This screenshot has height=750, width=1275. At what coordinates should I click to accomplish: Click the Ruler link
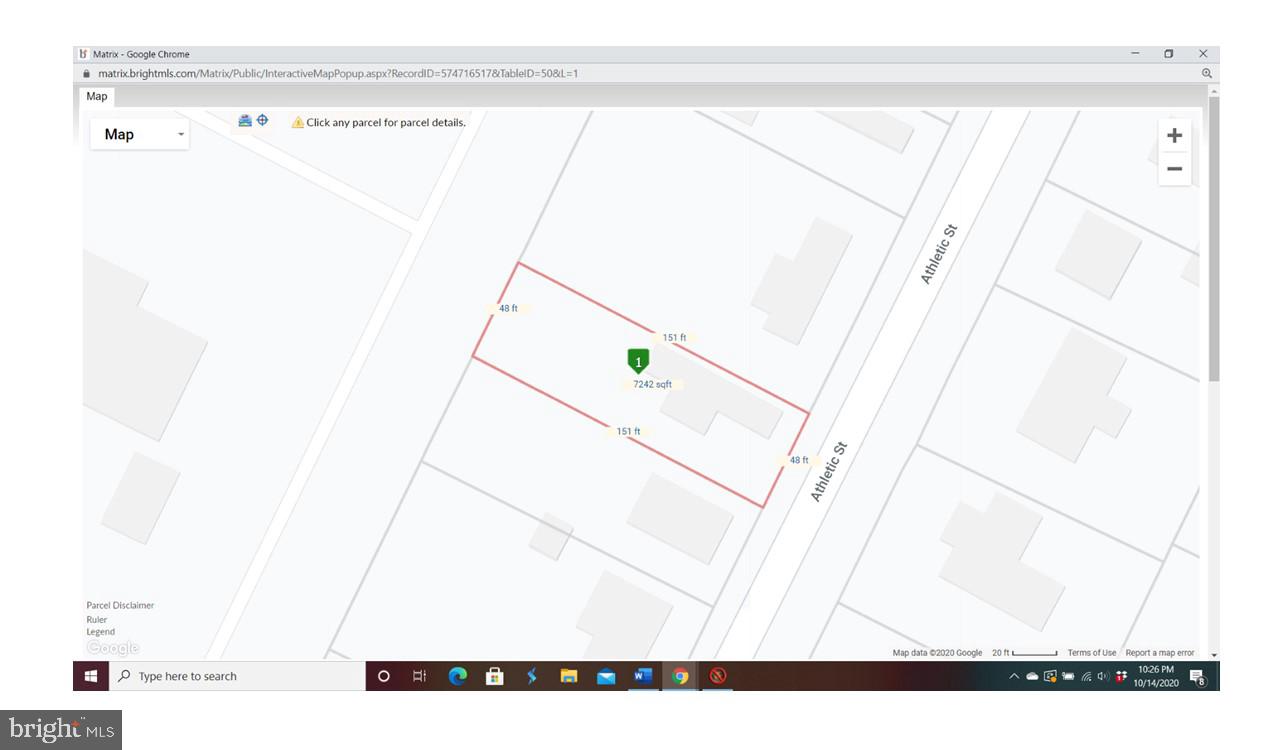click(97, 620)
